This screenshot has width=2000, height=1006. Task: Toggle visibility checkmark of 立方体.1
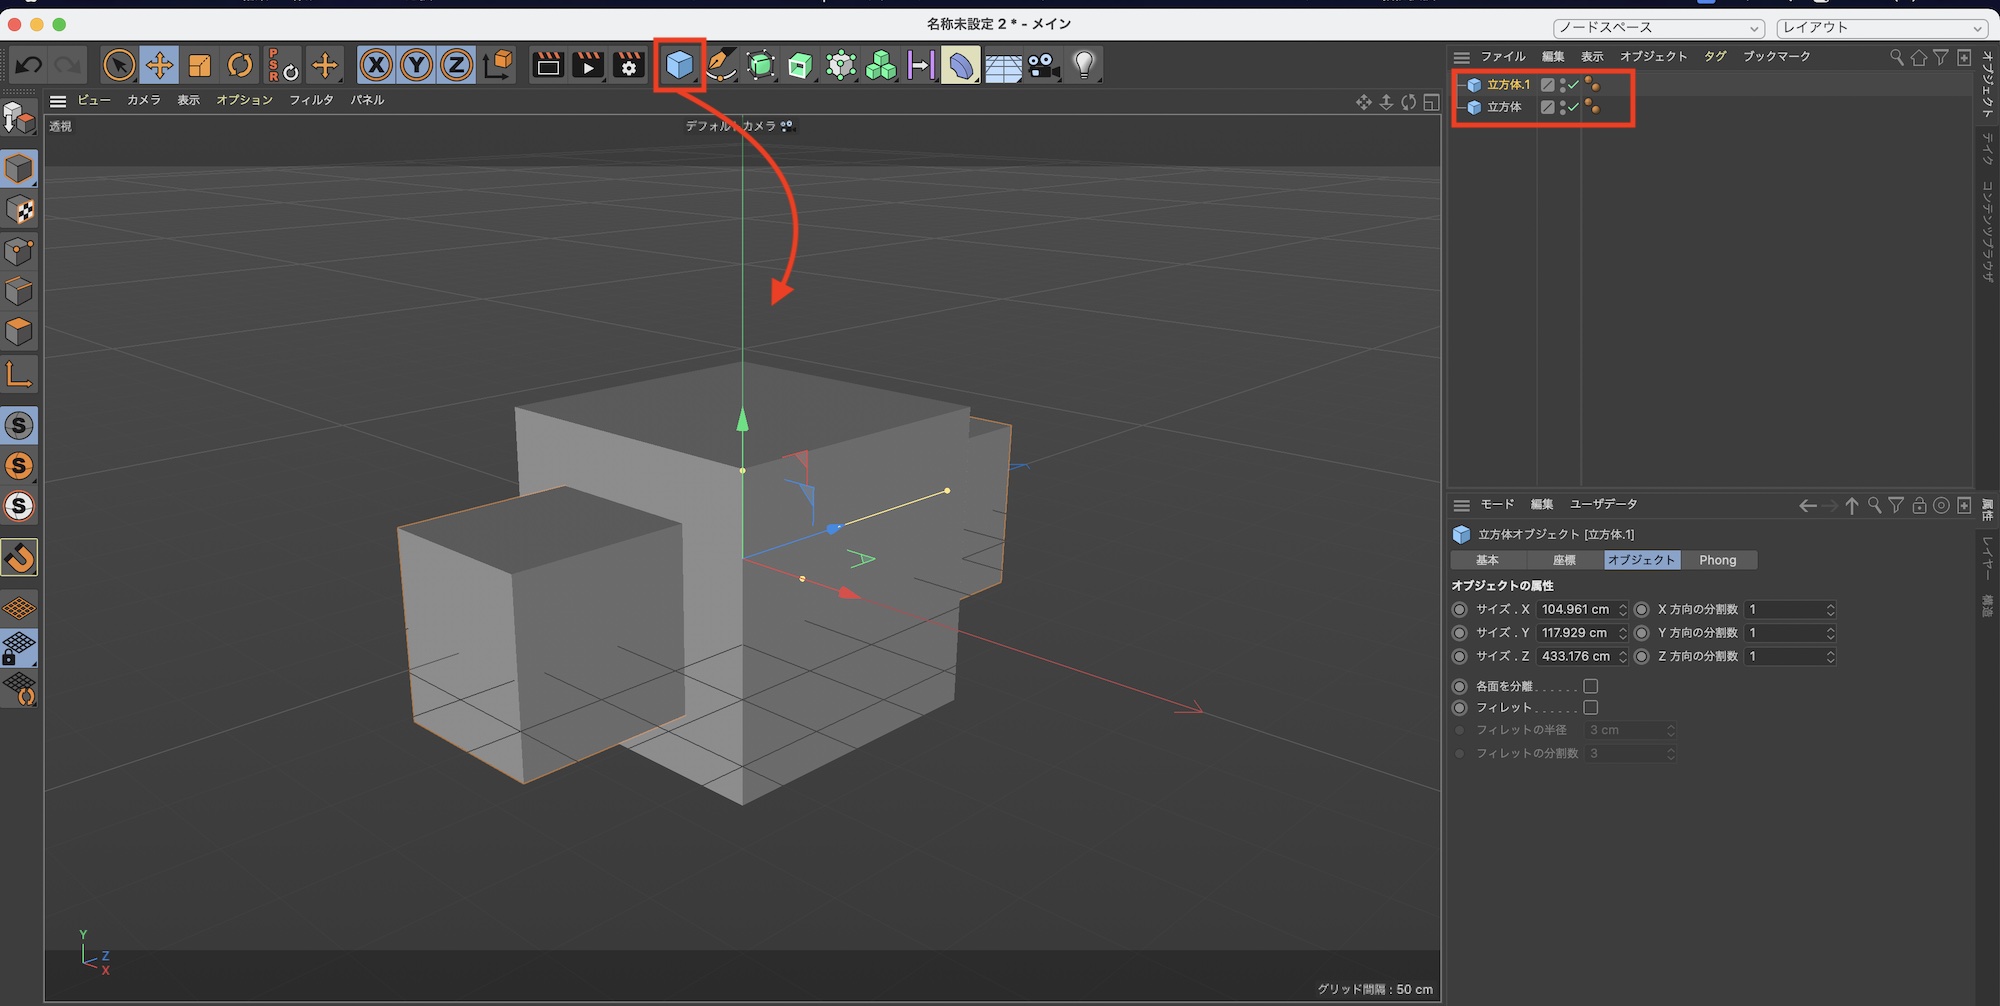pyautogui.click(x=1573, y=85)
